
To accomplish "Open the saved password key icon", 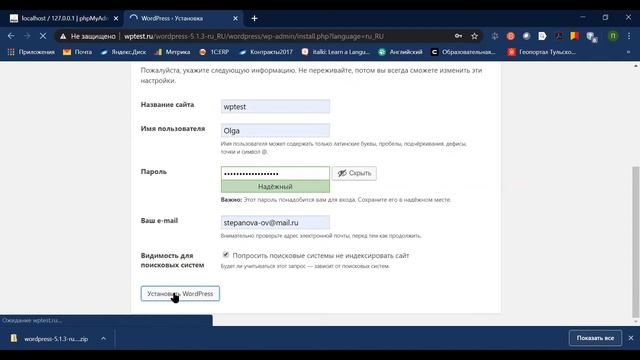I will [x=458, y=36].
